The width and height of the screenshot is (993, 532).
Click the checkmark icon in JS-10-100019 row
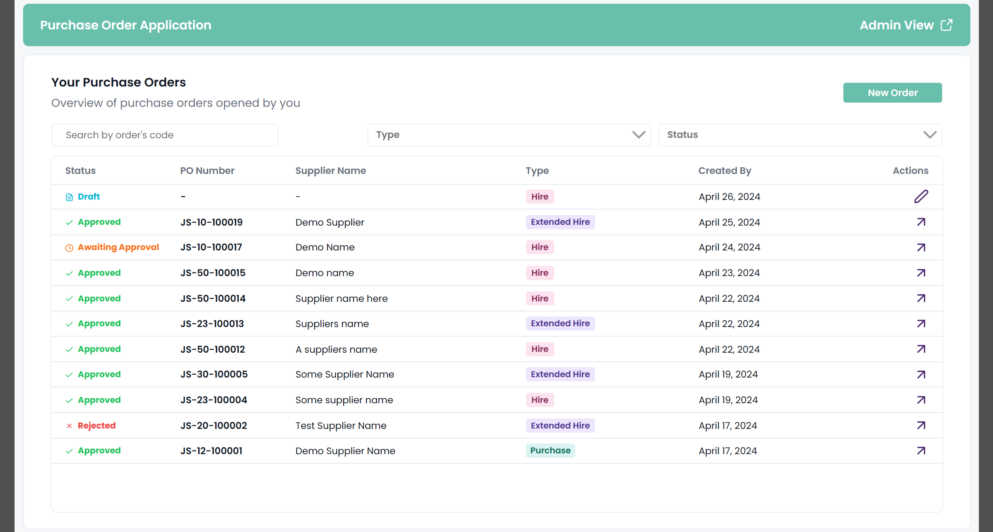[x=69, y=222]
